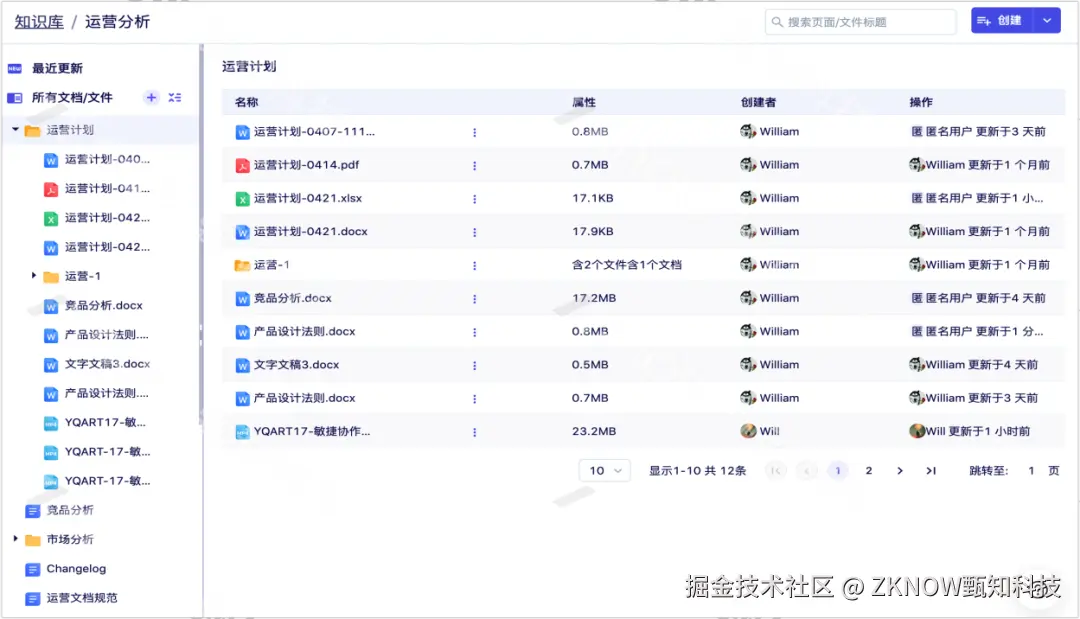Expand the 运营-1 folder in the tree
The width and height of the screenshot is (1080, 619).
tap(34, 275)
